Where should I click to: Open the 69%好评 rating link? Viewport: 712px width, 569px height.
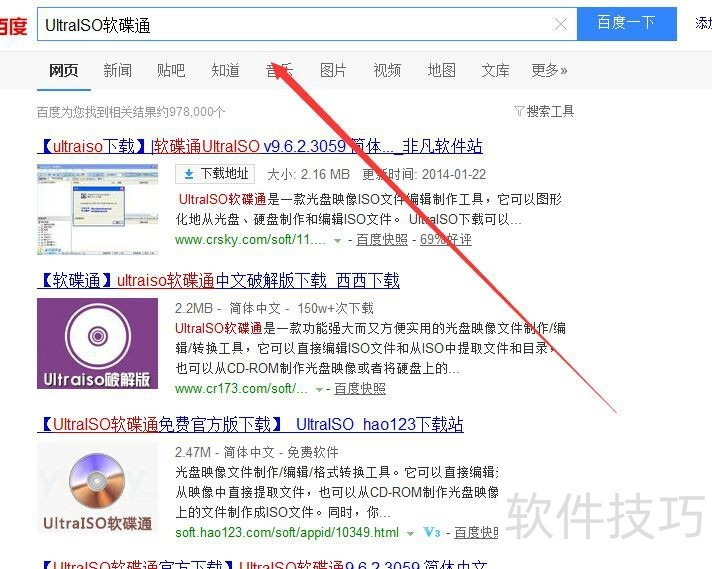445,239
